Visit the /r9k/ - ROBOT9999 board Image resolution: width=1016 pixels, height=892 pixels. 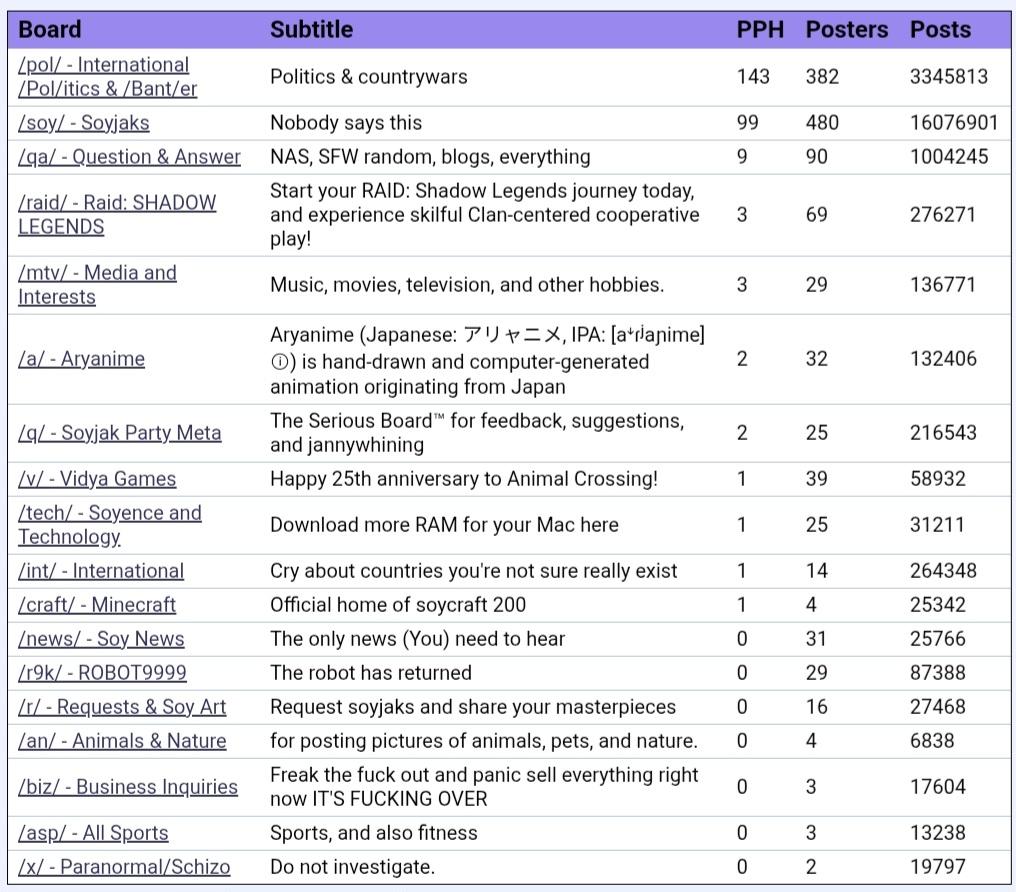(102, 672)
